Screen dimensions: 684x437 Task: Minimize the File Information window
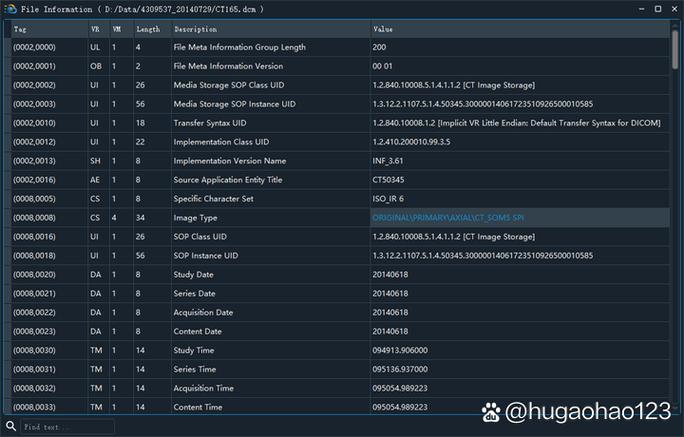(x=641, y=9)
